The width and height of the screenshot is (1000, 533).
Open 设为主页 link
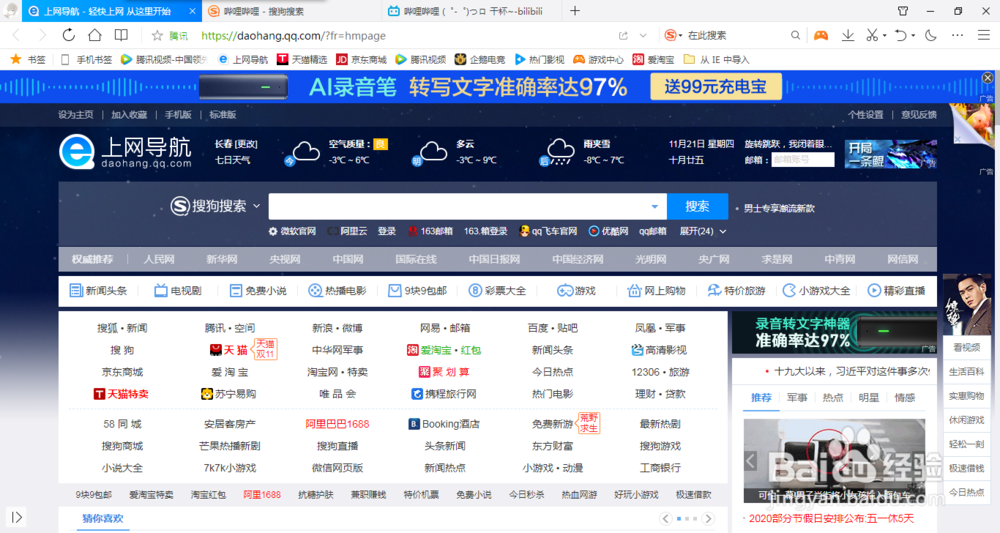(x=76, y=115)
